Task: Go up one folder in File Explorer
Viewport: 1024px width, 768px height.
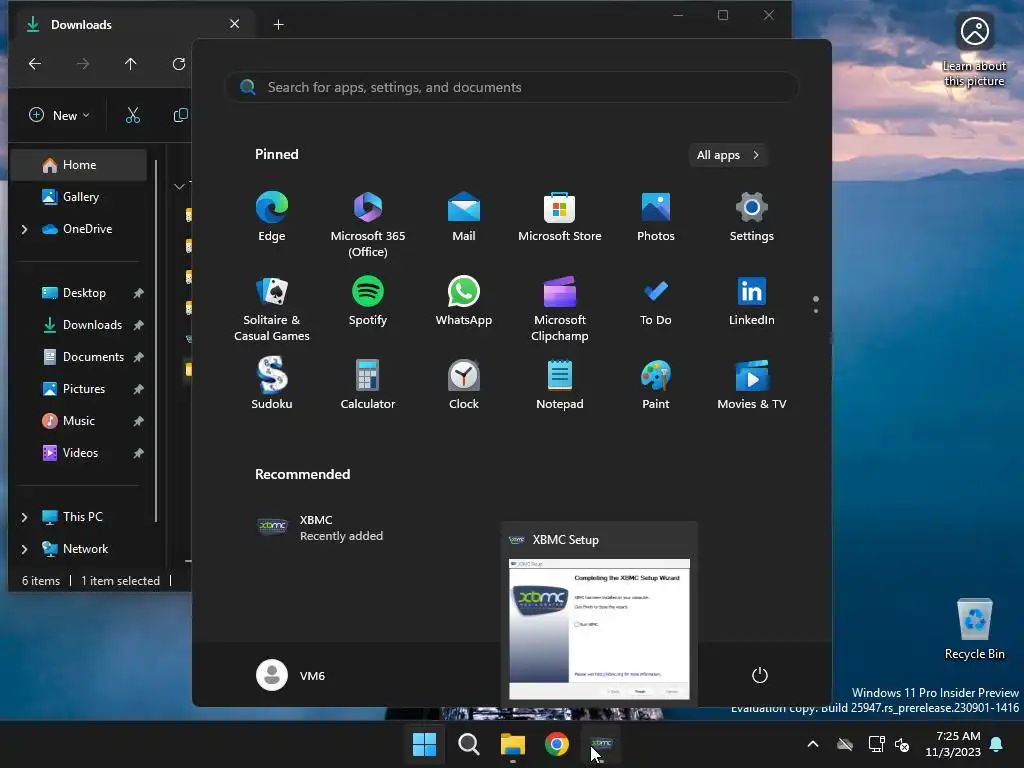Action: tap(131, 63)
